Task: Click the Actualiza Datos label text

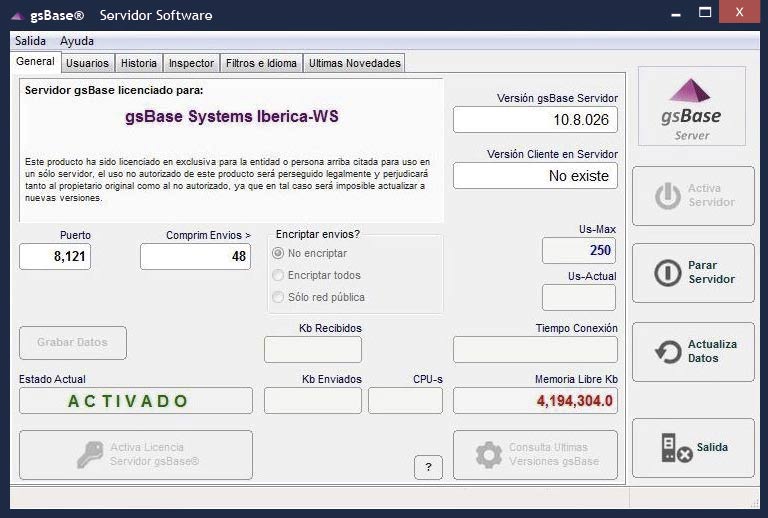Action: click(712, 351)
